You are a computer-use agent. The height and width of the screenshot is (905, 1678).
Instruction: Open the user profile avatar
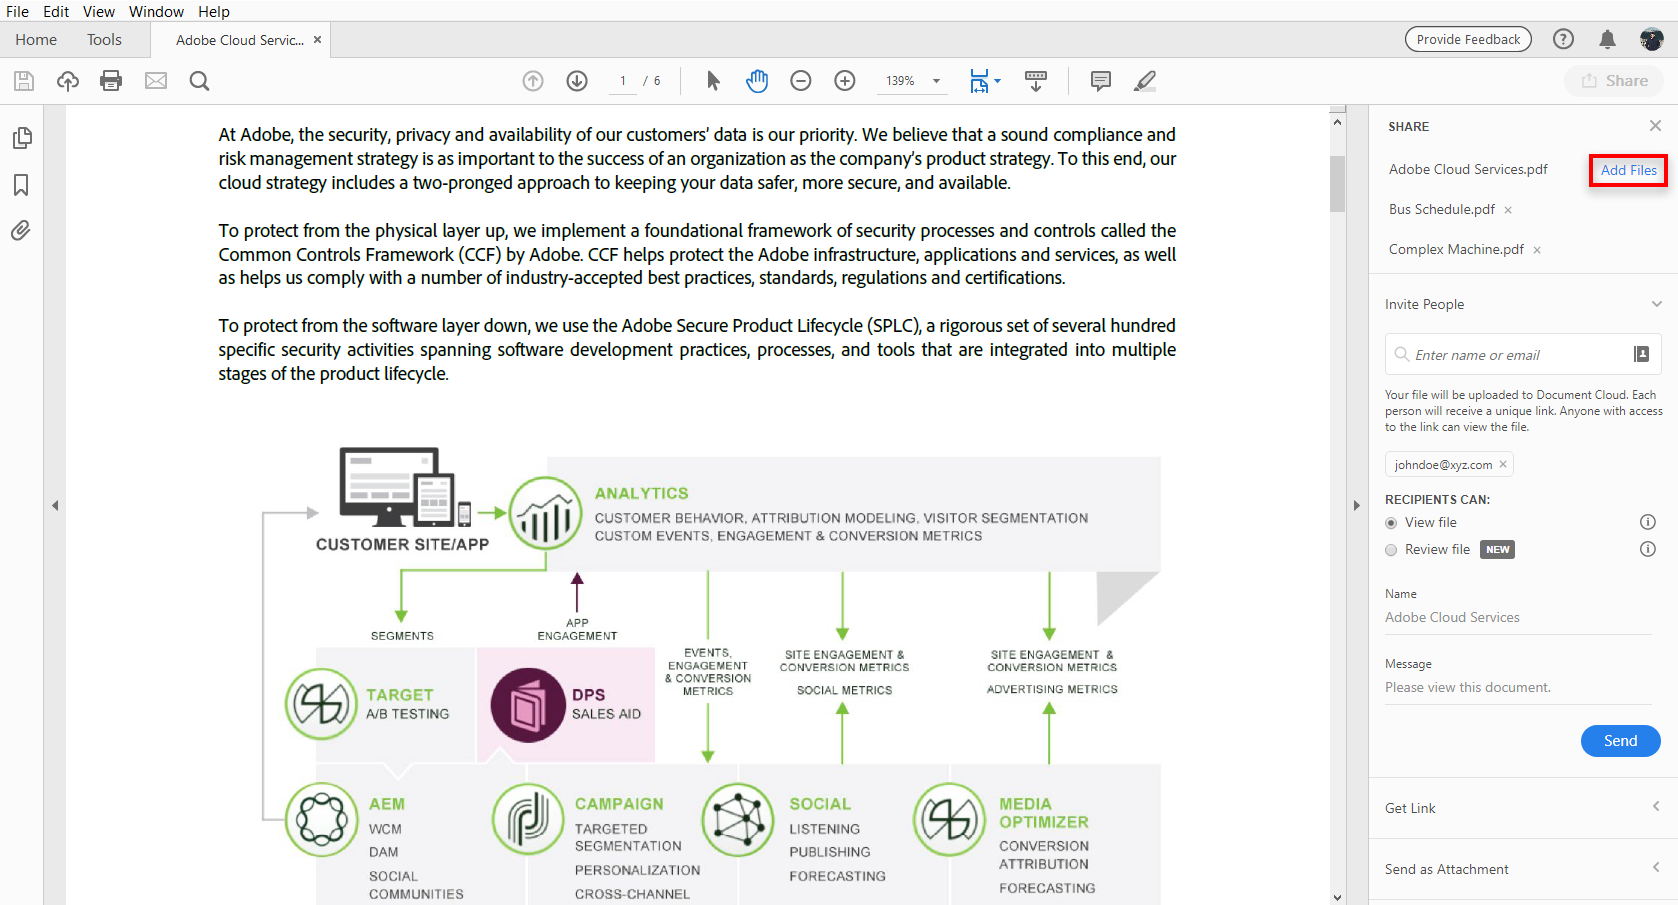click(x=1651, y=39)
